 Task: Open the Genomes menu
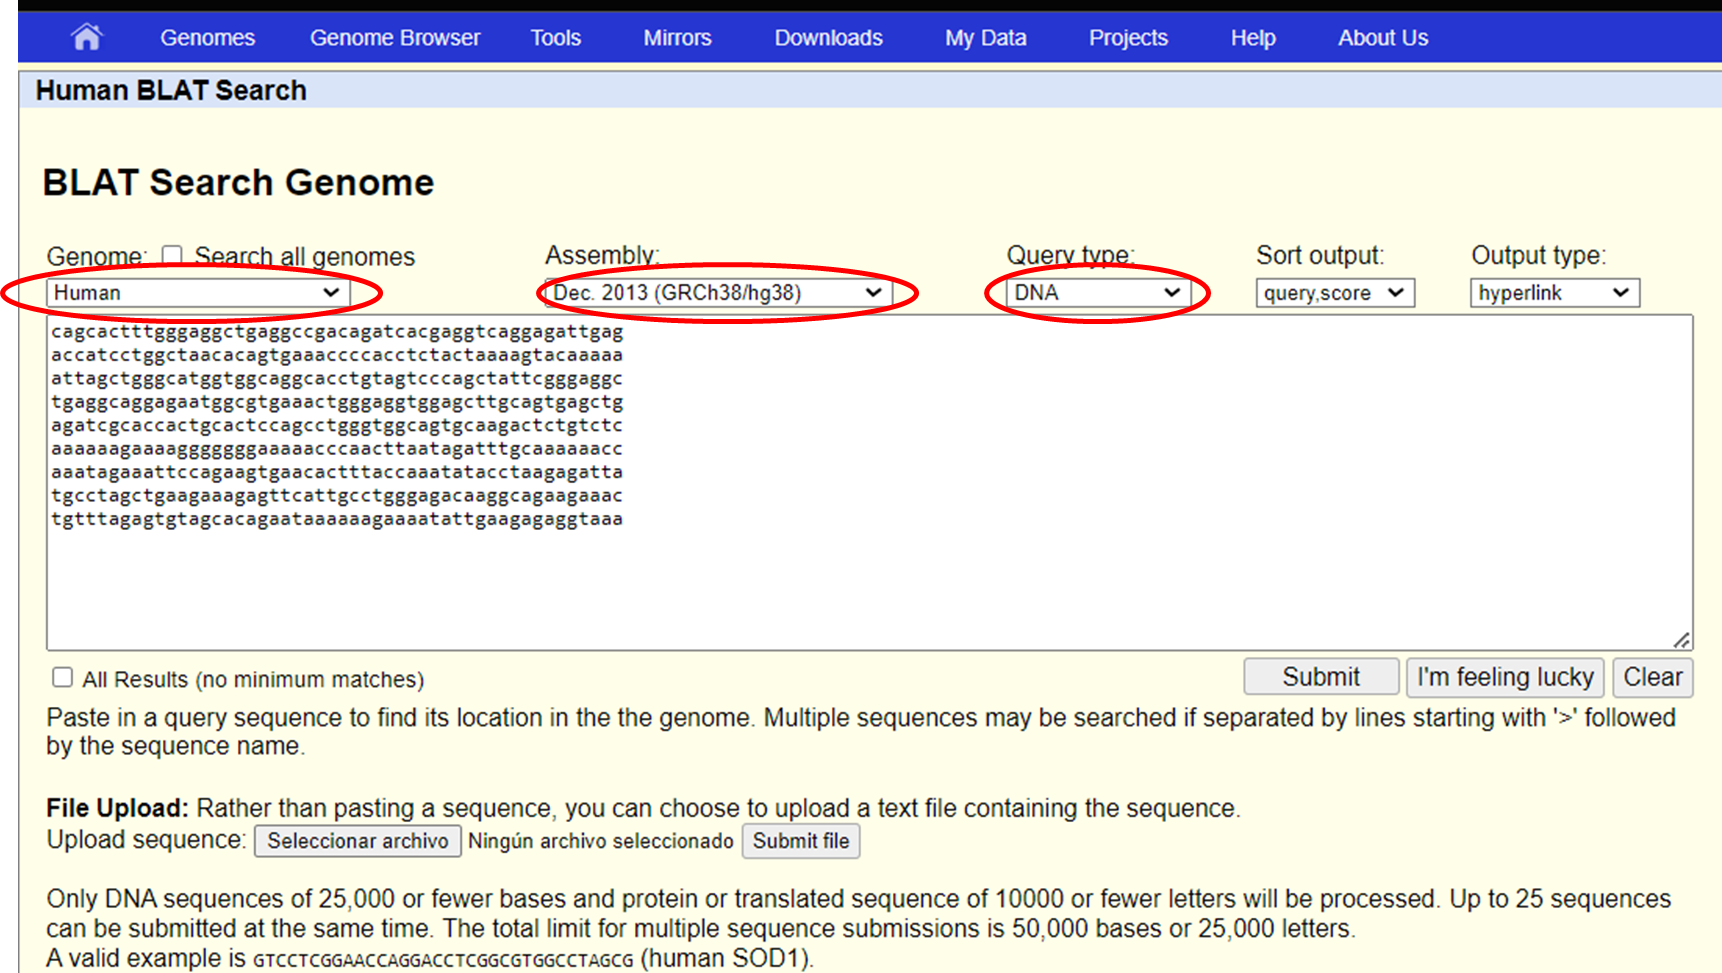(207, 38)
